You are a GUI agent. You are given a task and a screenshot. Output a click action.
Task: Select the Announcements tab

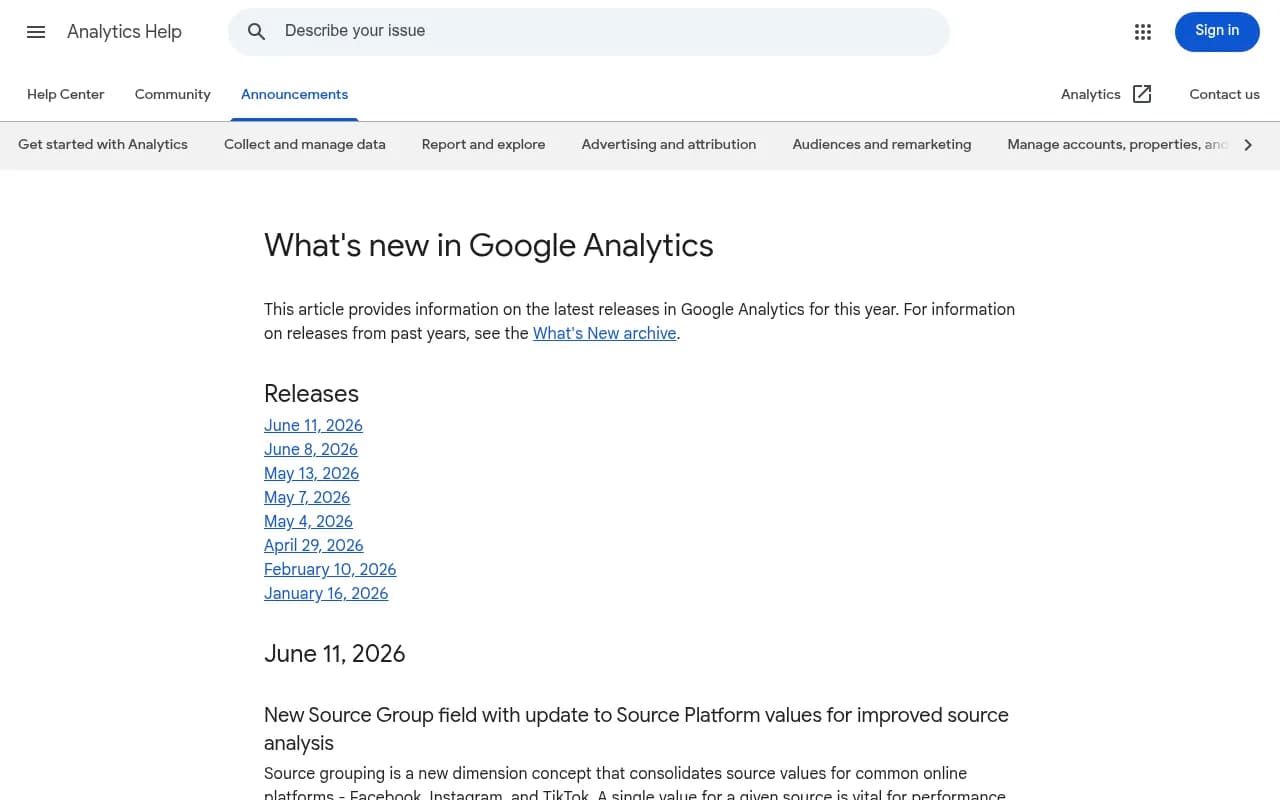[294, 94]
